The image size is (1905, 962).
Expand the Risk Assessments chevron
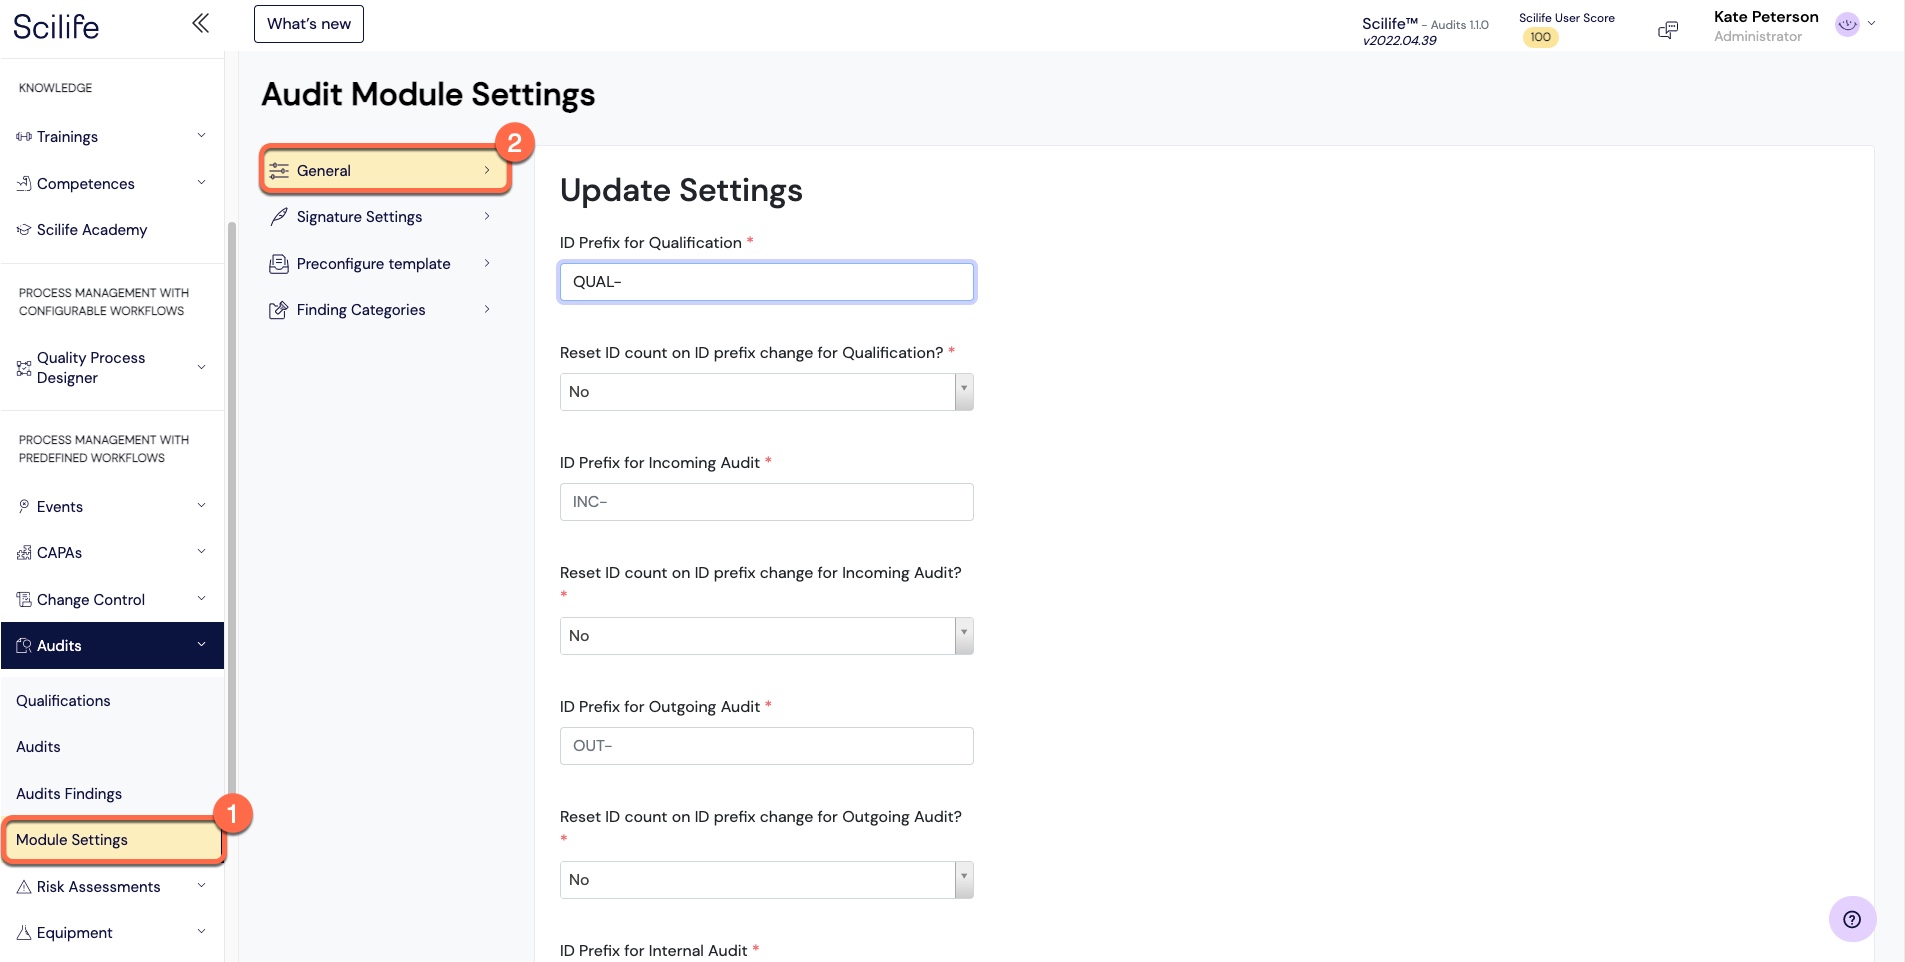tap(201, 886)
